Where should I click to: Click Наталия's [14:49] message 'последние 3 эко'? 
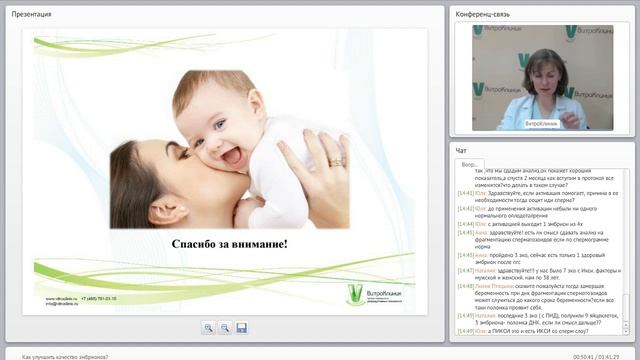(538, 319)
